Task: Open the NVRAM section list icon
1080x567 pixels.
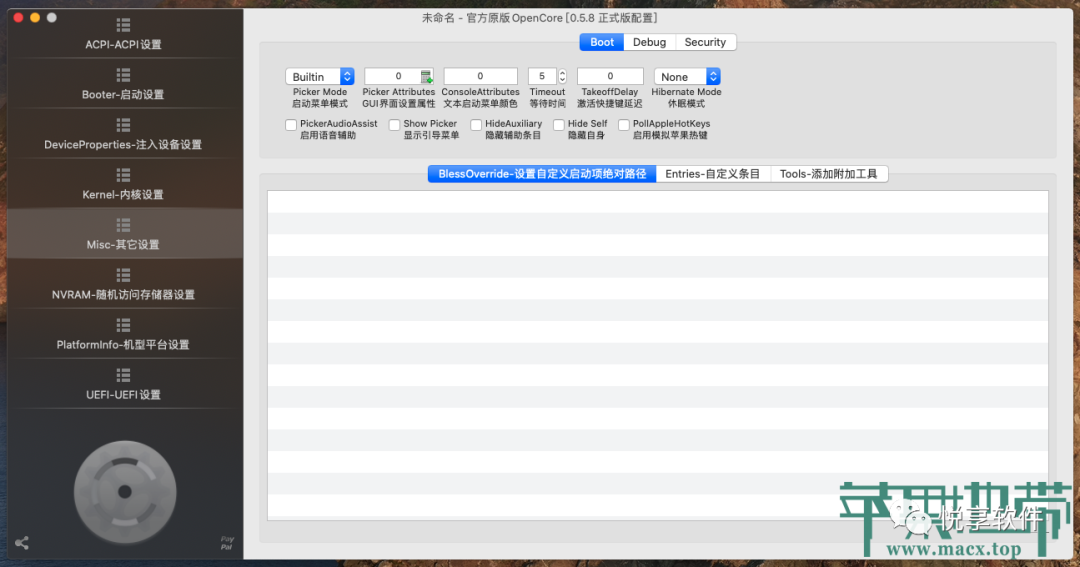Action: tap(123, 275)
